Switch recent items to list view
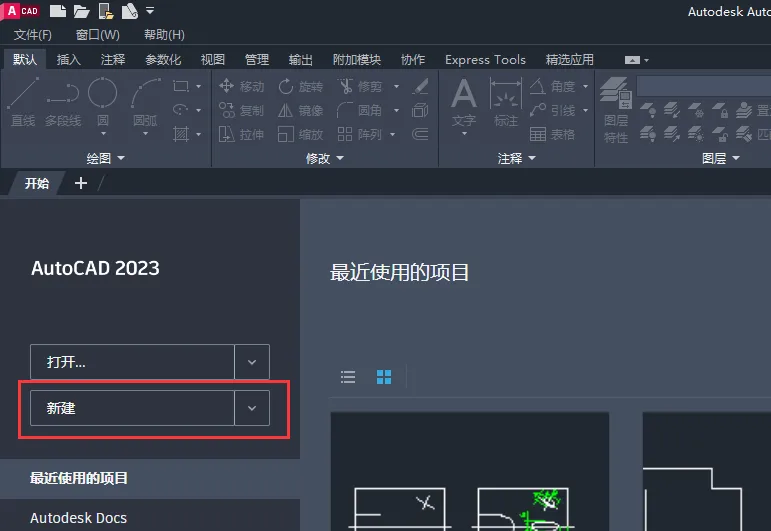Image resolution: width=771 pixels, height=531 pixels. [x=348, y=377]
